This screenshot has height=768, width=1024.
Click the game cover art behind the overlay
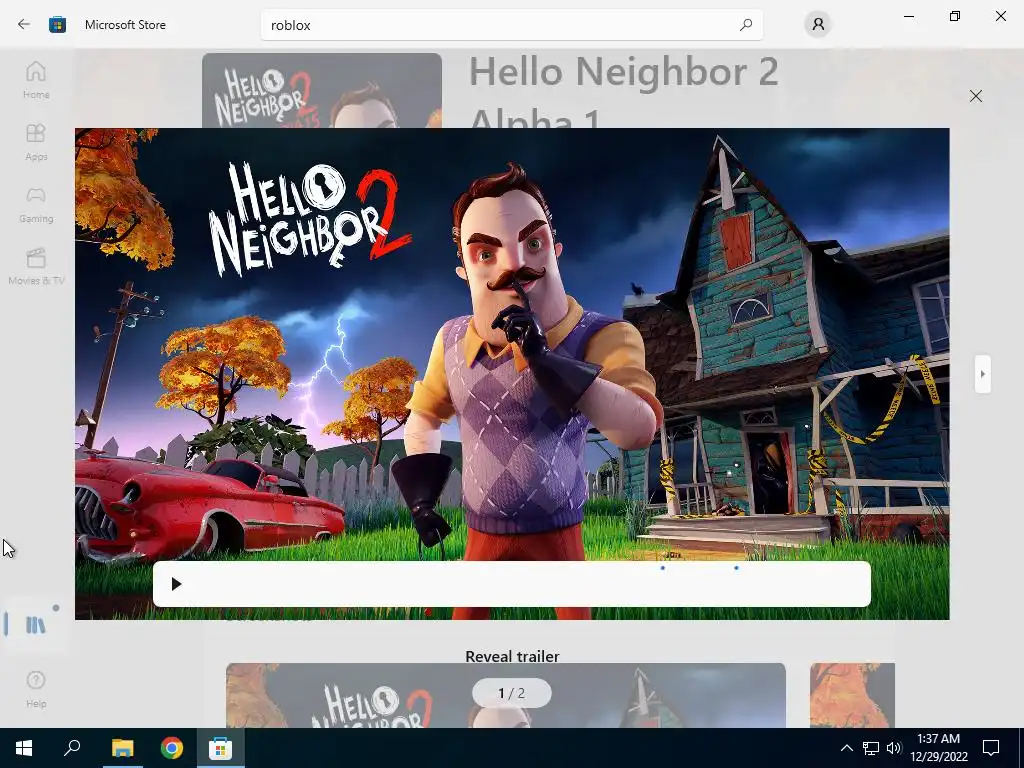point(322,90)
